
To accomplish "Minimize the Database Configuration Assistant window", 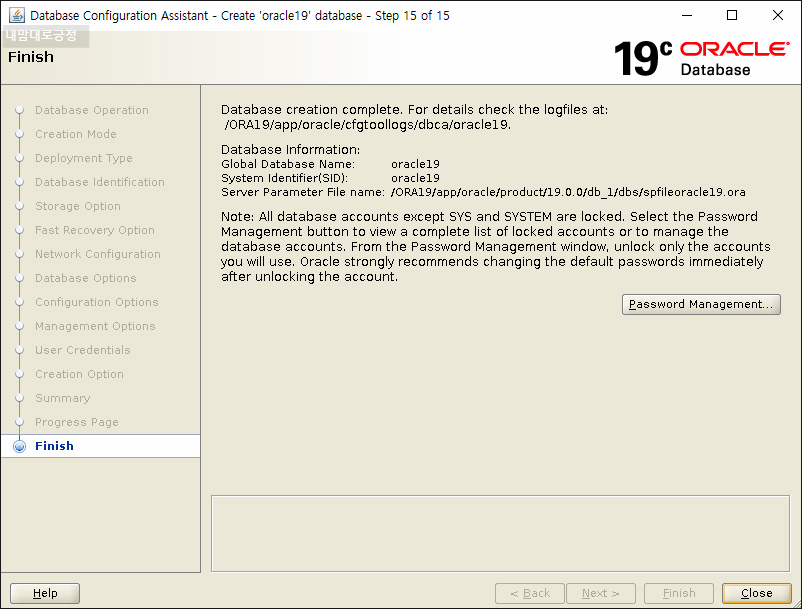I will point(687,15).
